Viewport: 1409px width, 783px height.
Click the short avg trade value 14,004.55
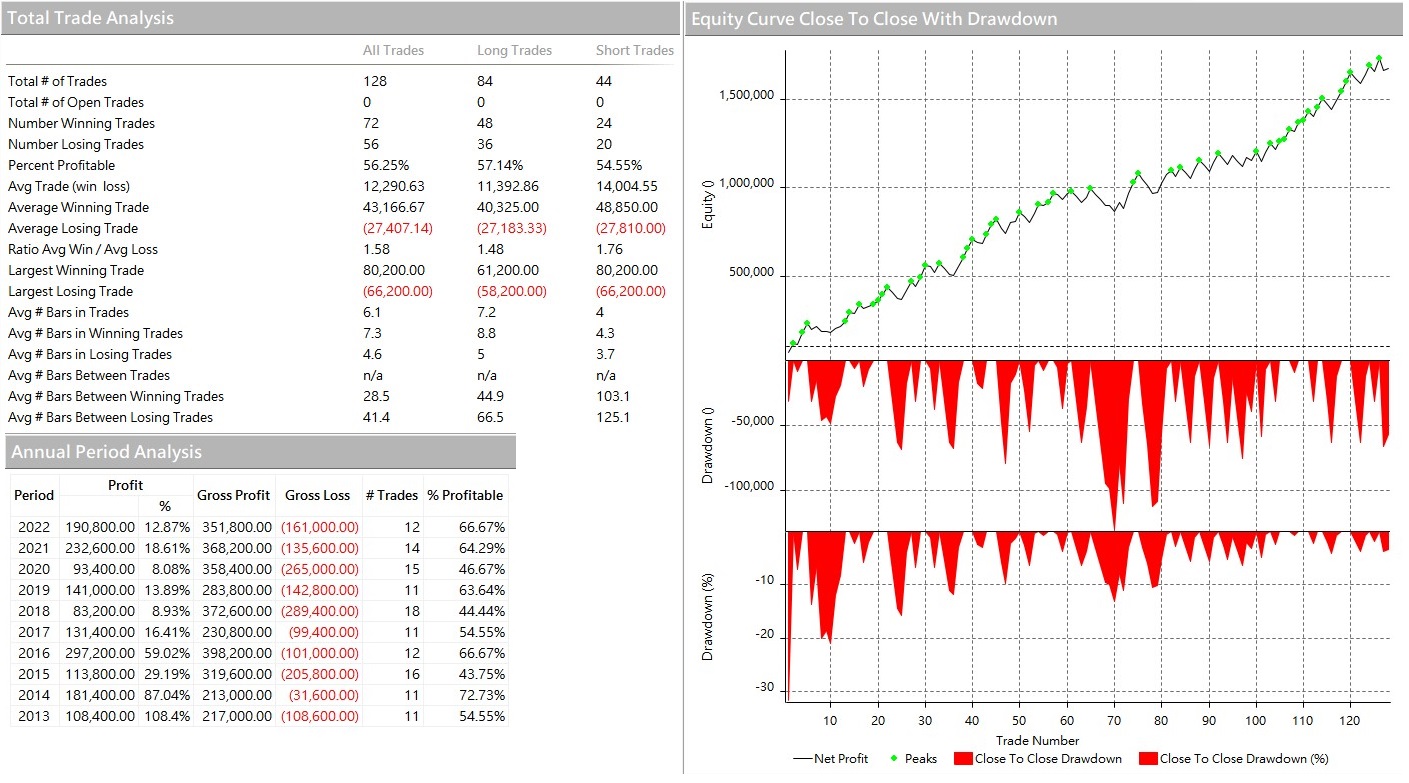point(626,187)
